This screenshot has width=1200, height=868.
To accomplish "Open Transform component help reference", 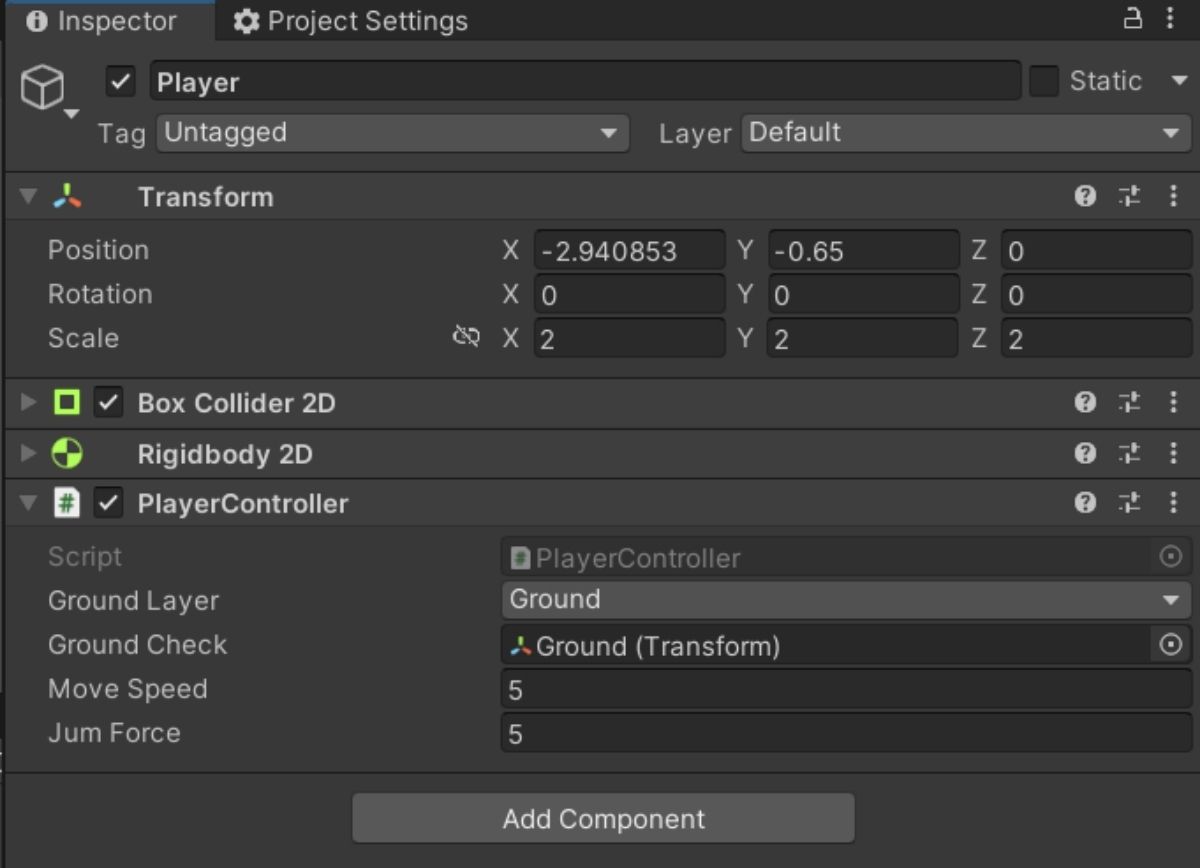I will coord(1085,197).
